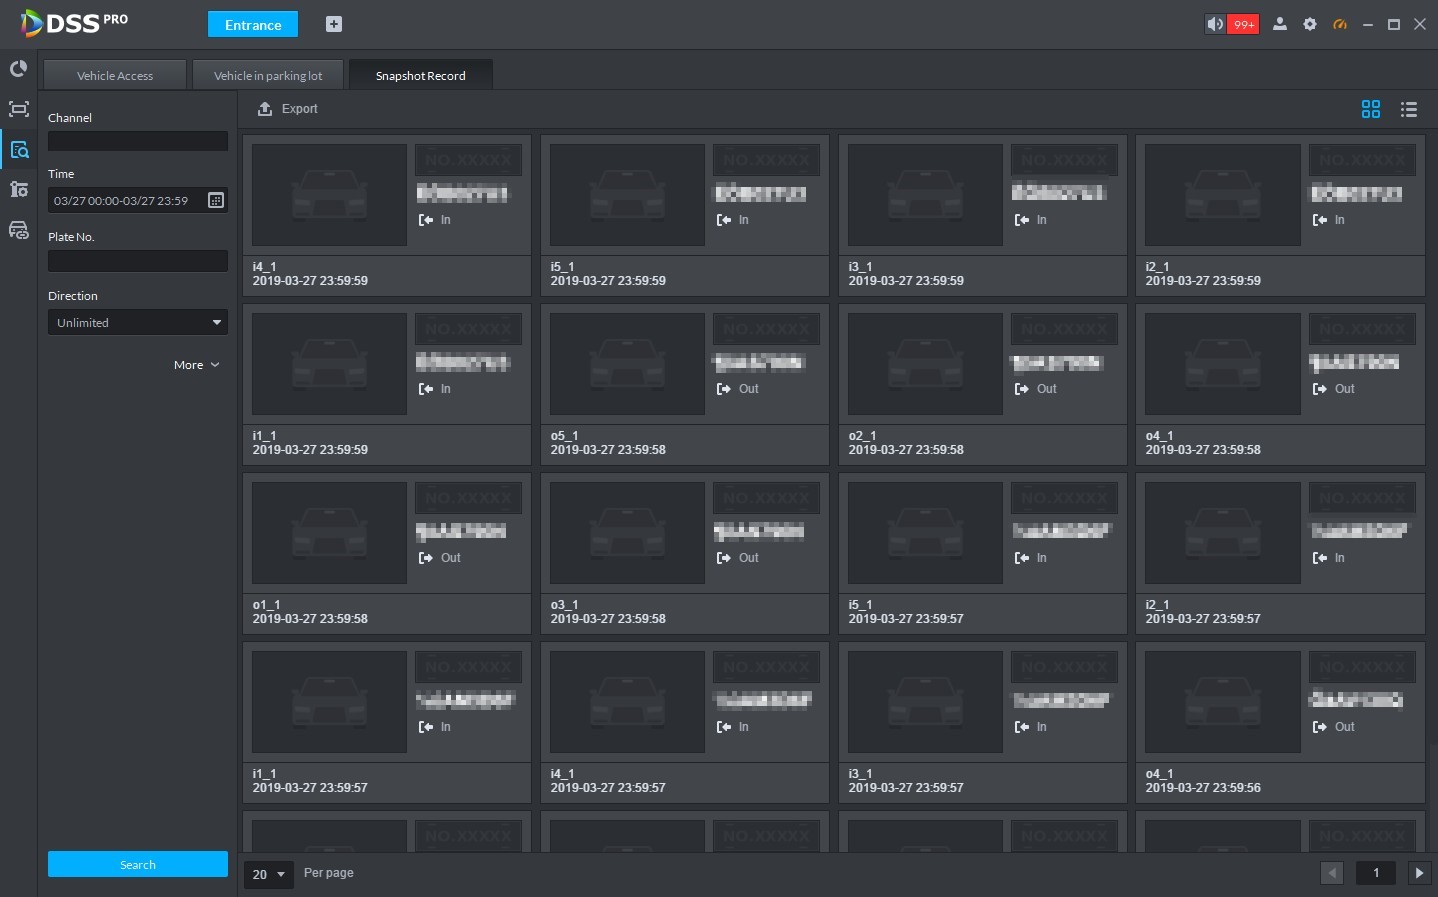Open the i4_1 23:59:59 snapshot thumbnail

click(330, 195)
